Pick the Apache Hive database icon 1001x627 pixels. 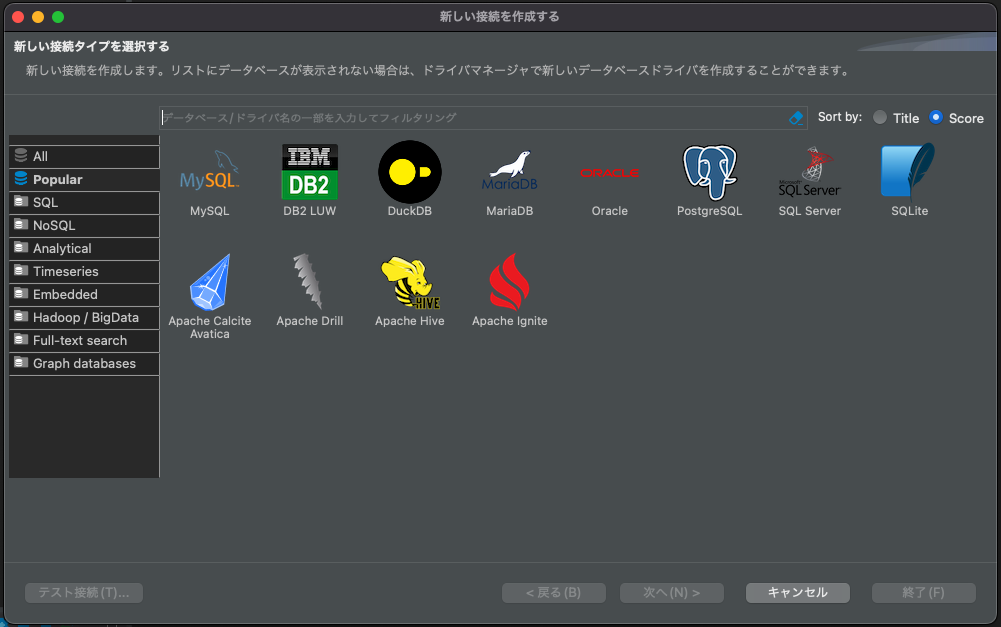[x=409, y=283]
